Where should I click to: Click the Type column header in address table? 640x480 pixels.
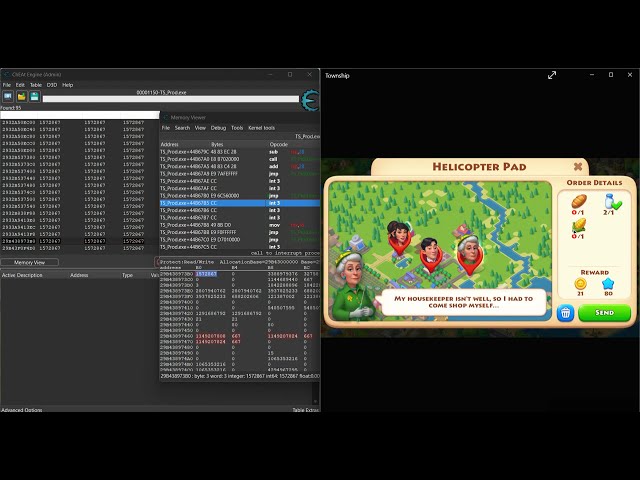(127, 275)
